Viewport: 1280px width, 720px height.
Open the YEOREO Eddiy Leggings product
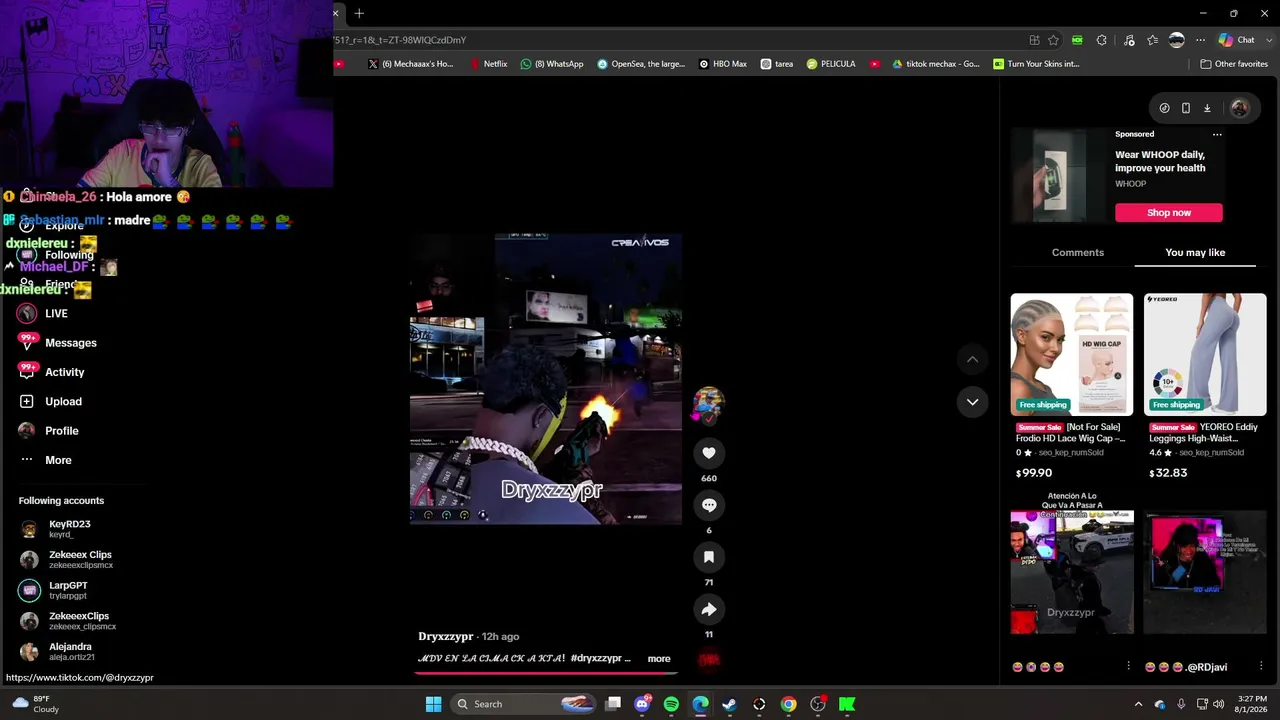click(x=1205, y=387)
